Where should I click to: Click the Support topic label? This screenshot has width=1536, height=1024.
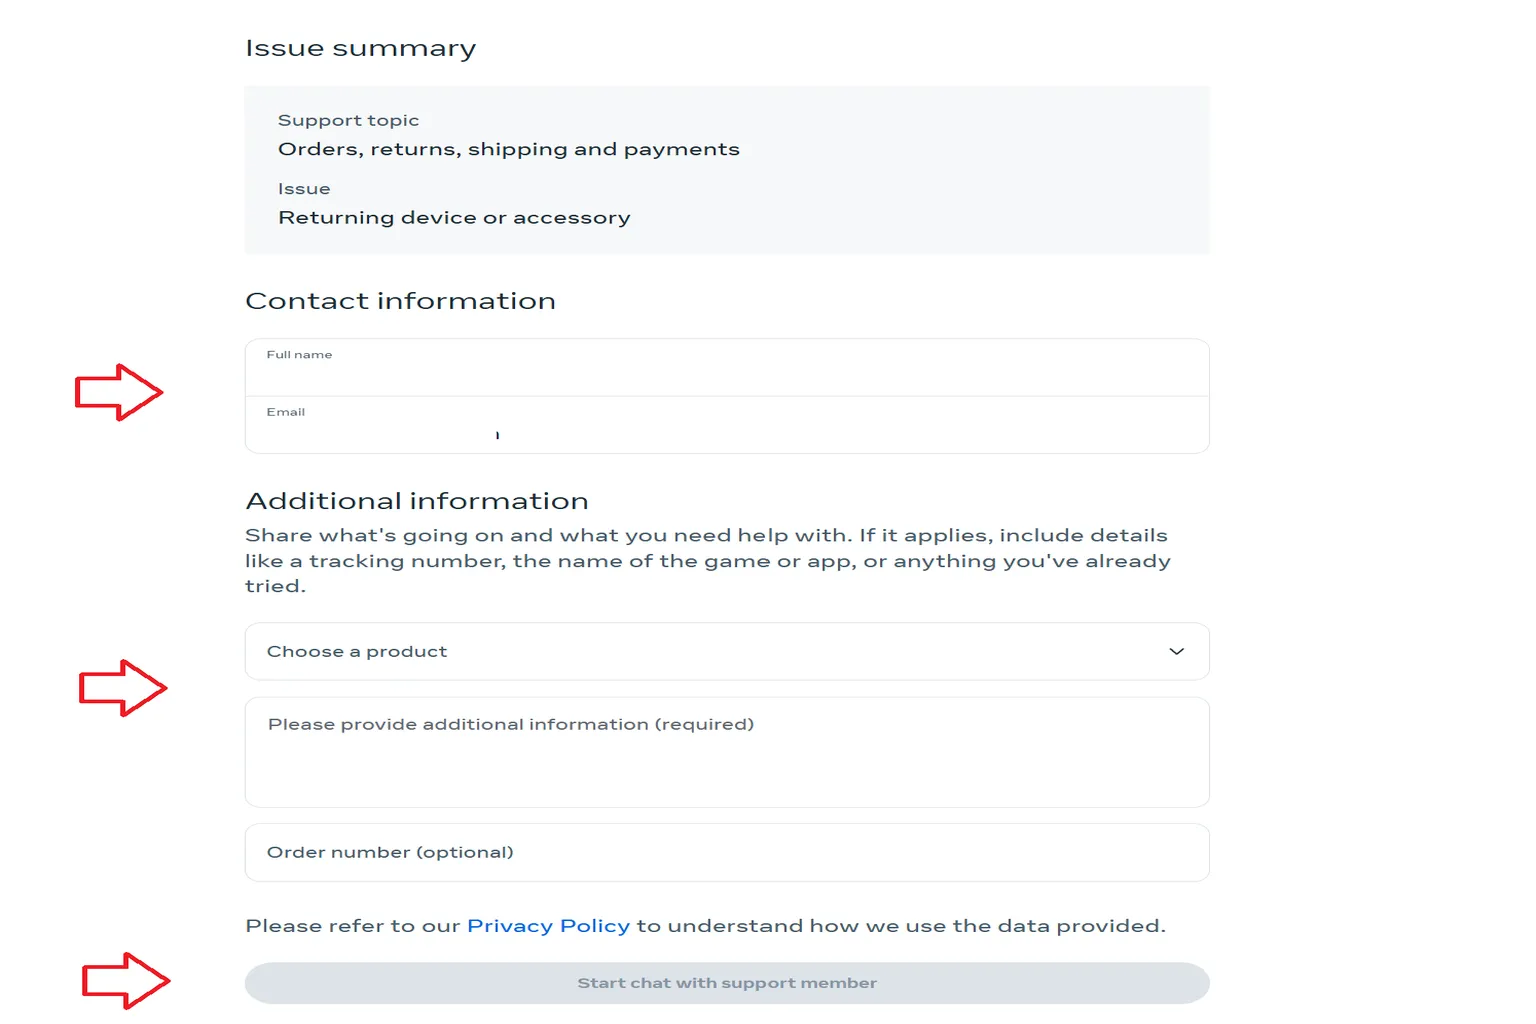click(348, 120)
